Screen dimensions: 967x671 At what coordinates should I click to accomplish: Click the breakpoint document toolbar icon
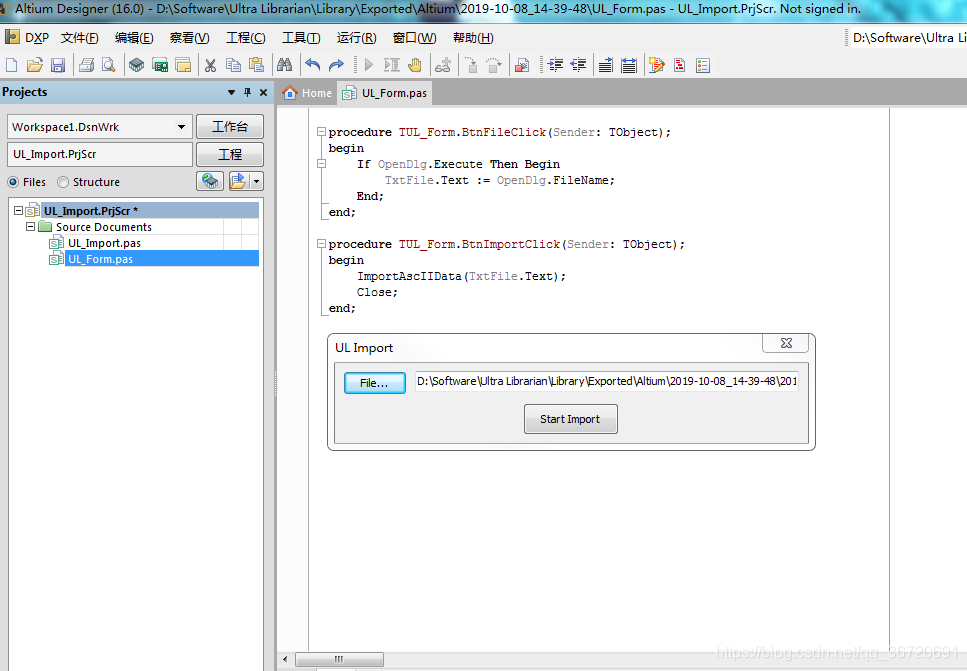click(x=522, y=65)
